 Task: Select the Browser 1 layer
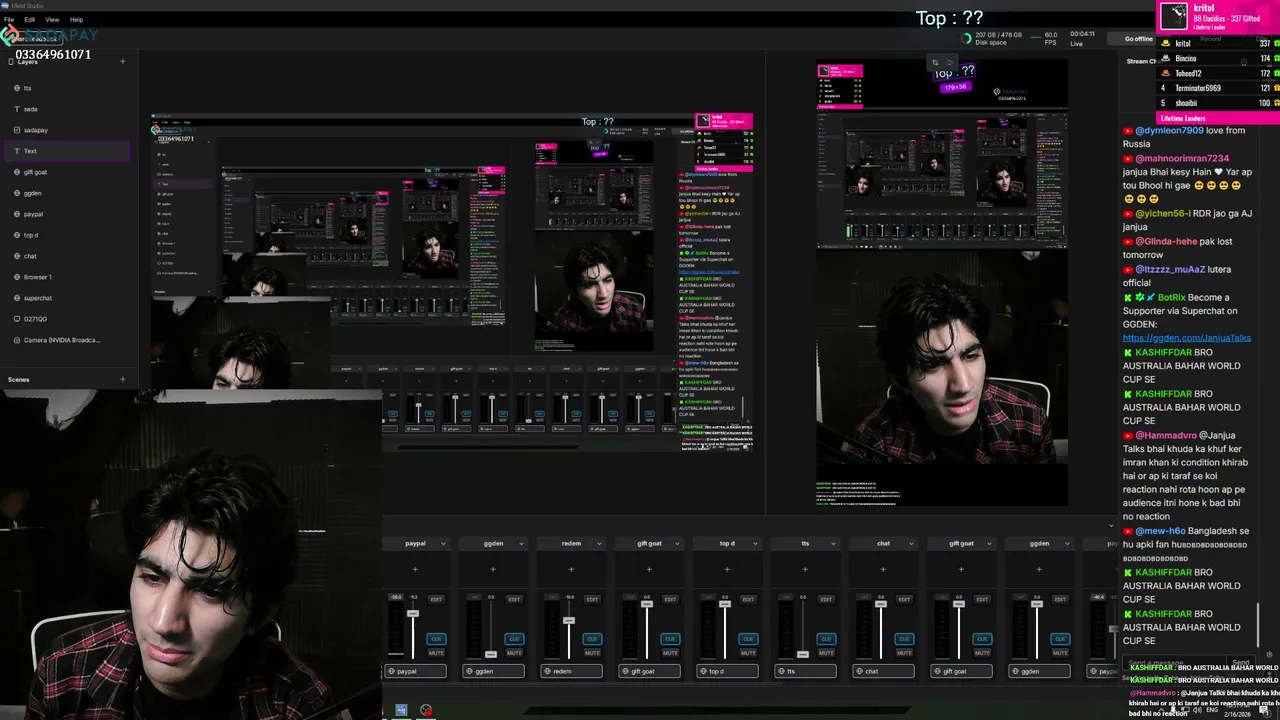pyautogui.click(x=66, y=277)
